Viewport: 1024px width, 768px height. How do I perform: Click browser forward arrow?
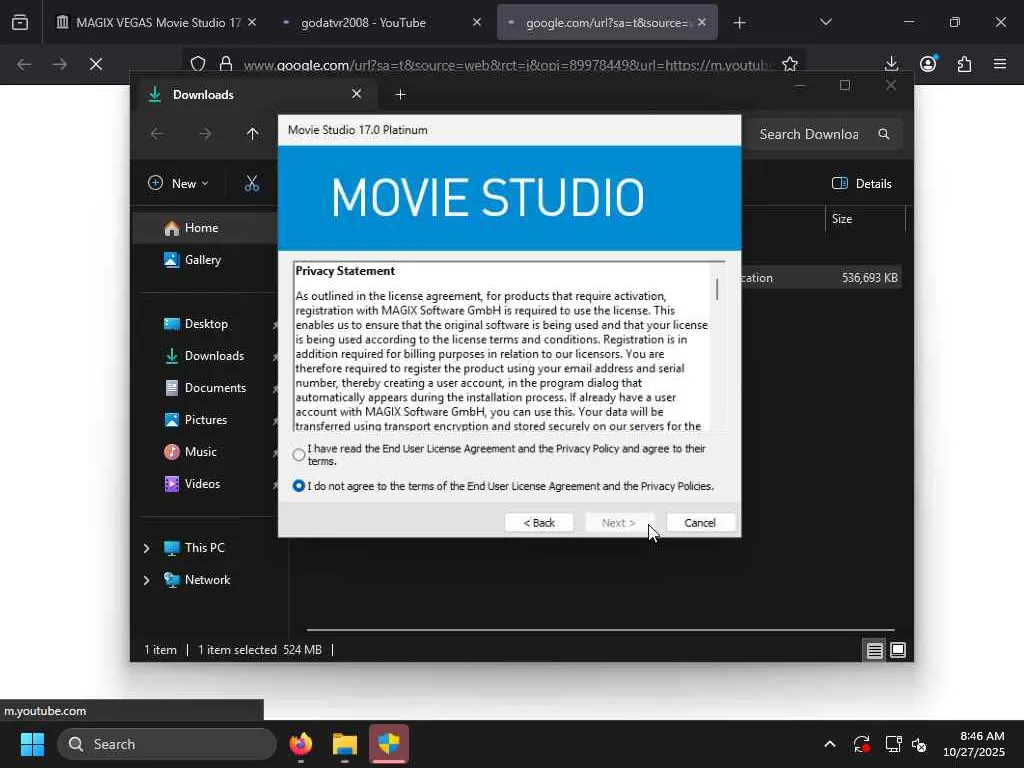(x=60, y=64)
